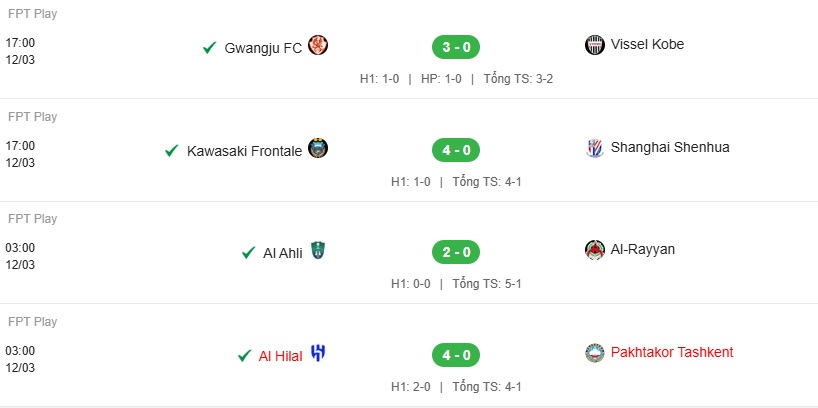Click the Shanghai Shenhua team logo
Screen dimensions: 818x408
coord(595,148)
